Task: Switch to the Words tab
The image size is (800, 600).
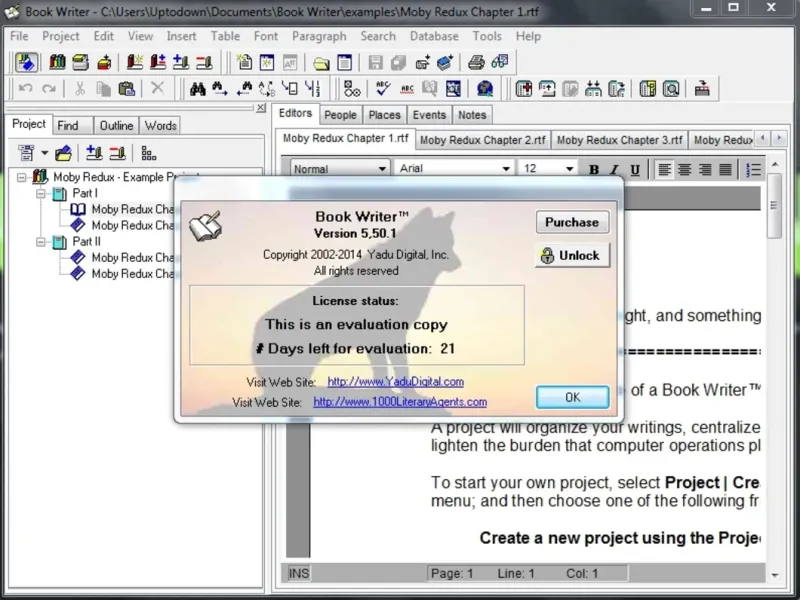Action: [161, 126]
